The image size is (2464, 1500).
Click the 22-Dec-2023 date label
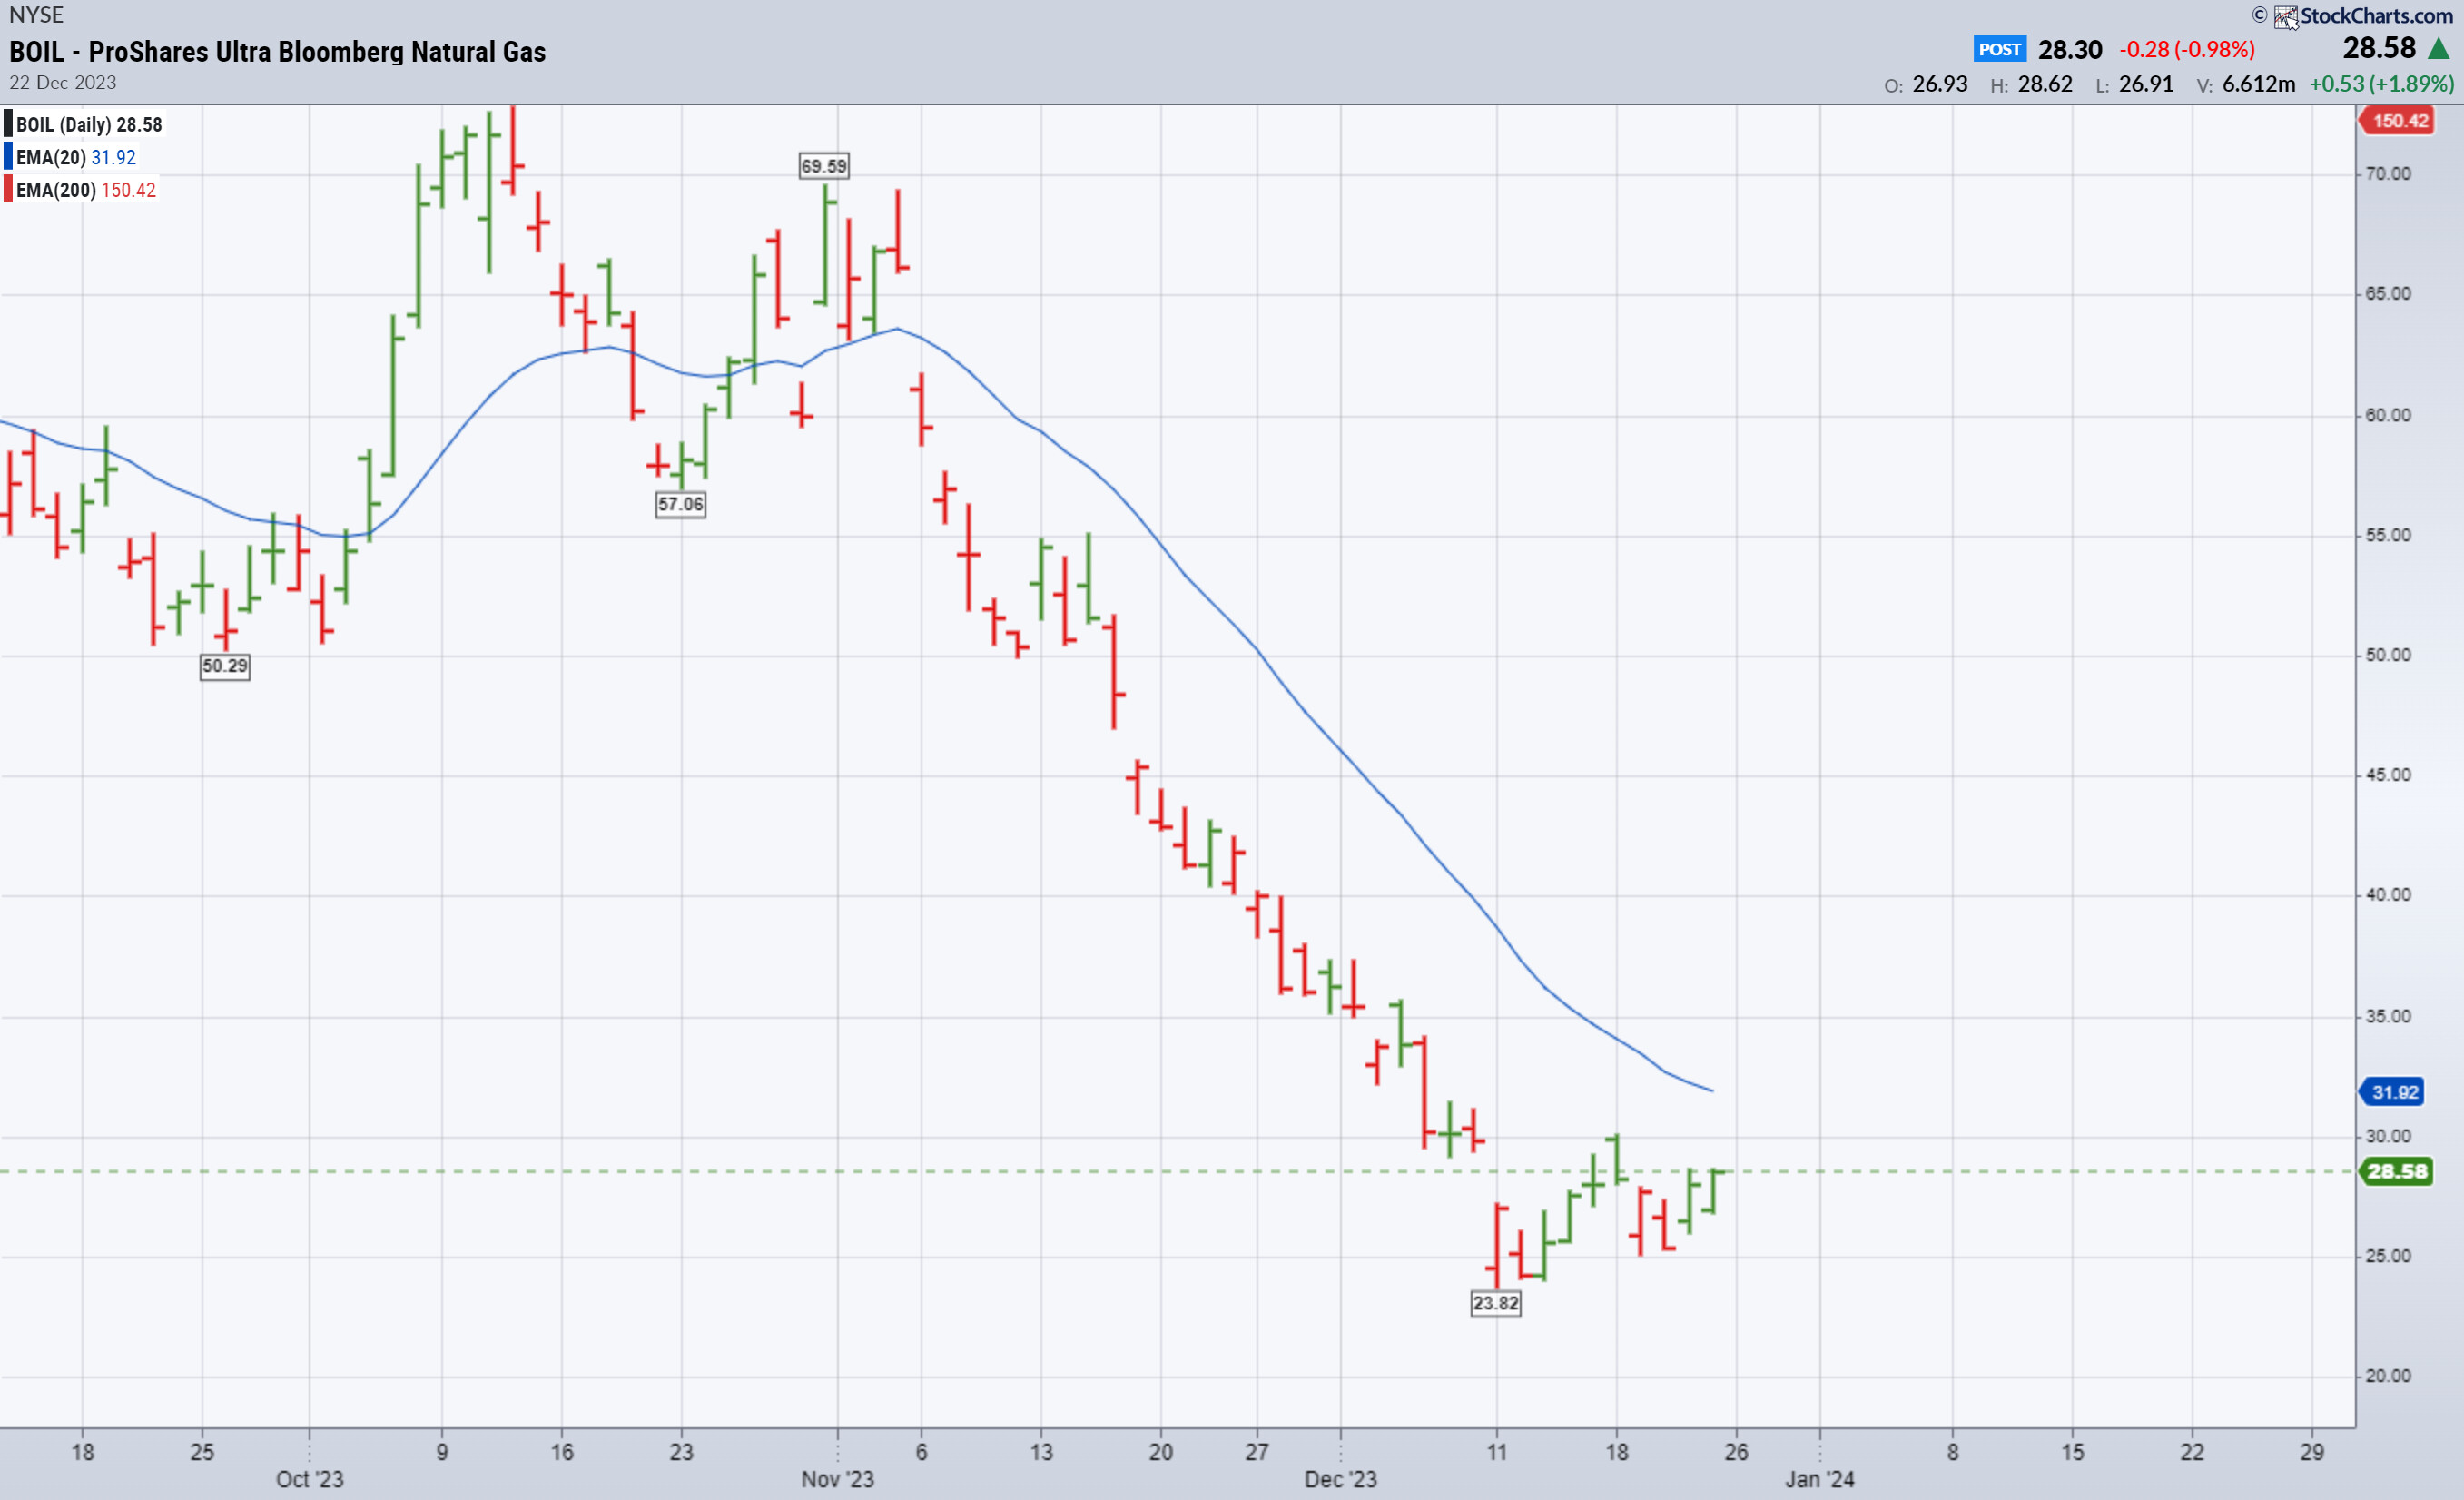coord(63,83)
